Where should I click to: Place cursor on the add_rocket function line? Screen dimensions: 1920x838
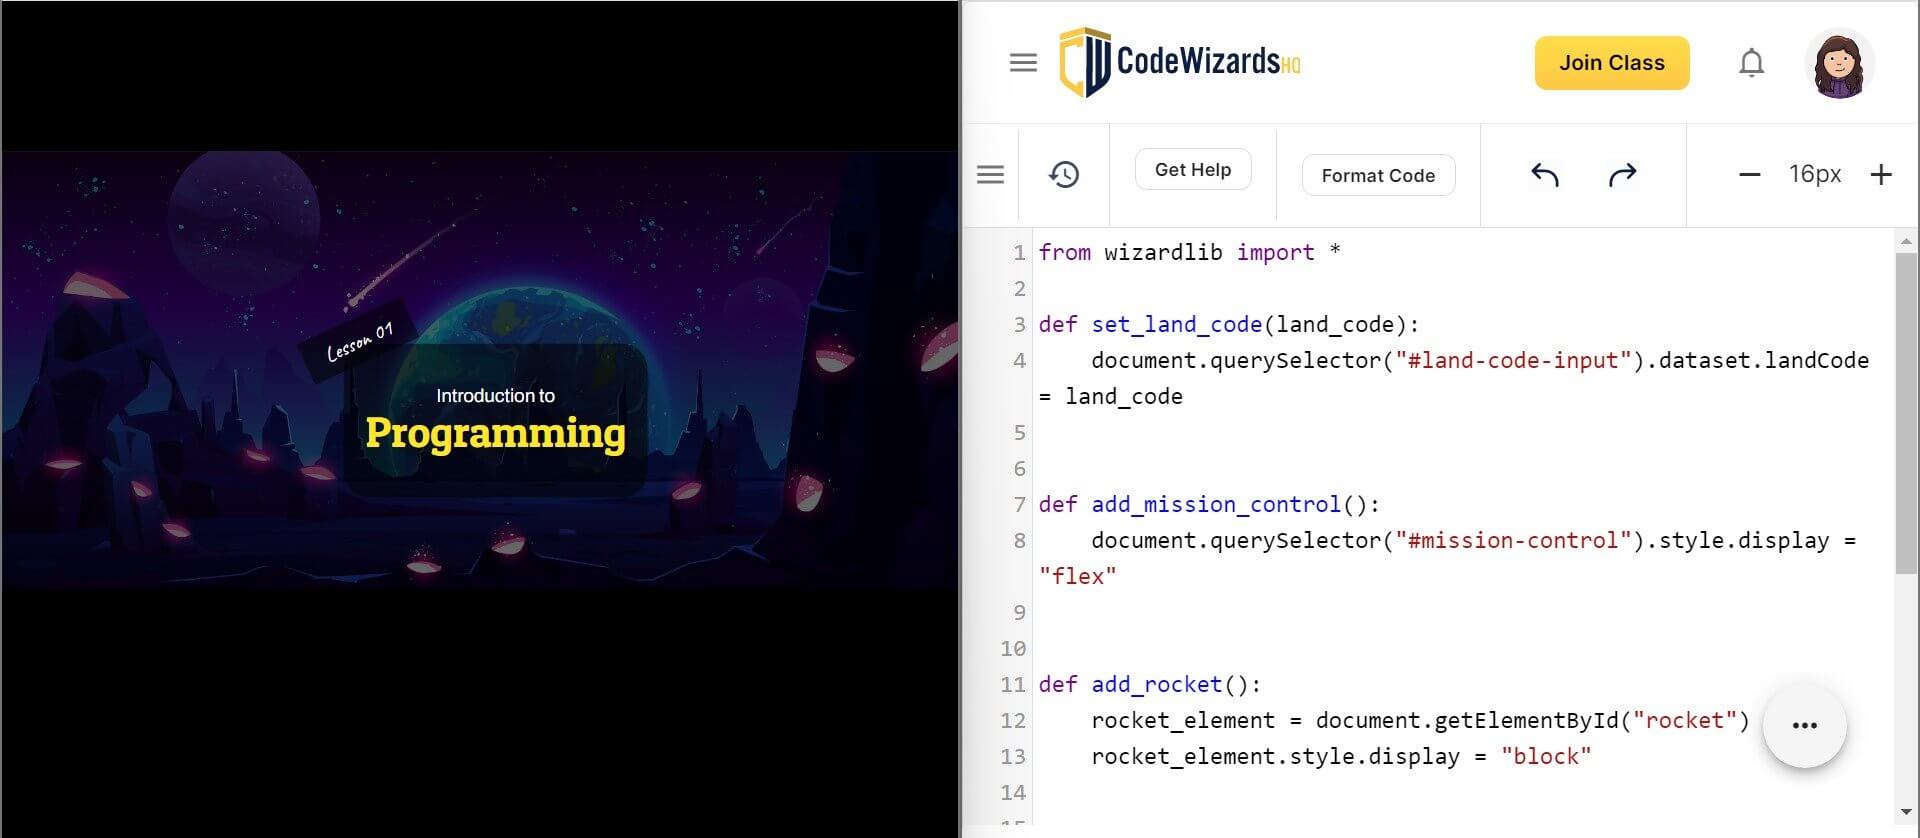coord(1150,685)
